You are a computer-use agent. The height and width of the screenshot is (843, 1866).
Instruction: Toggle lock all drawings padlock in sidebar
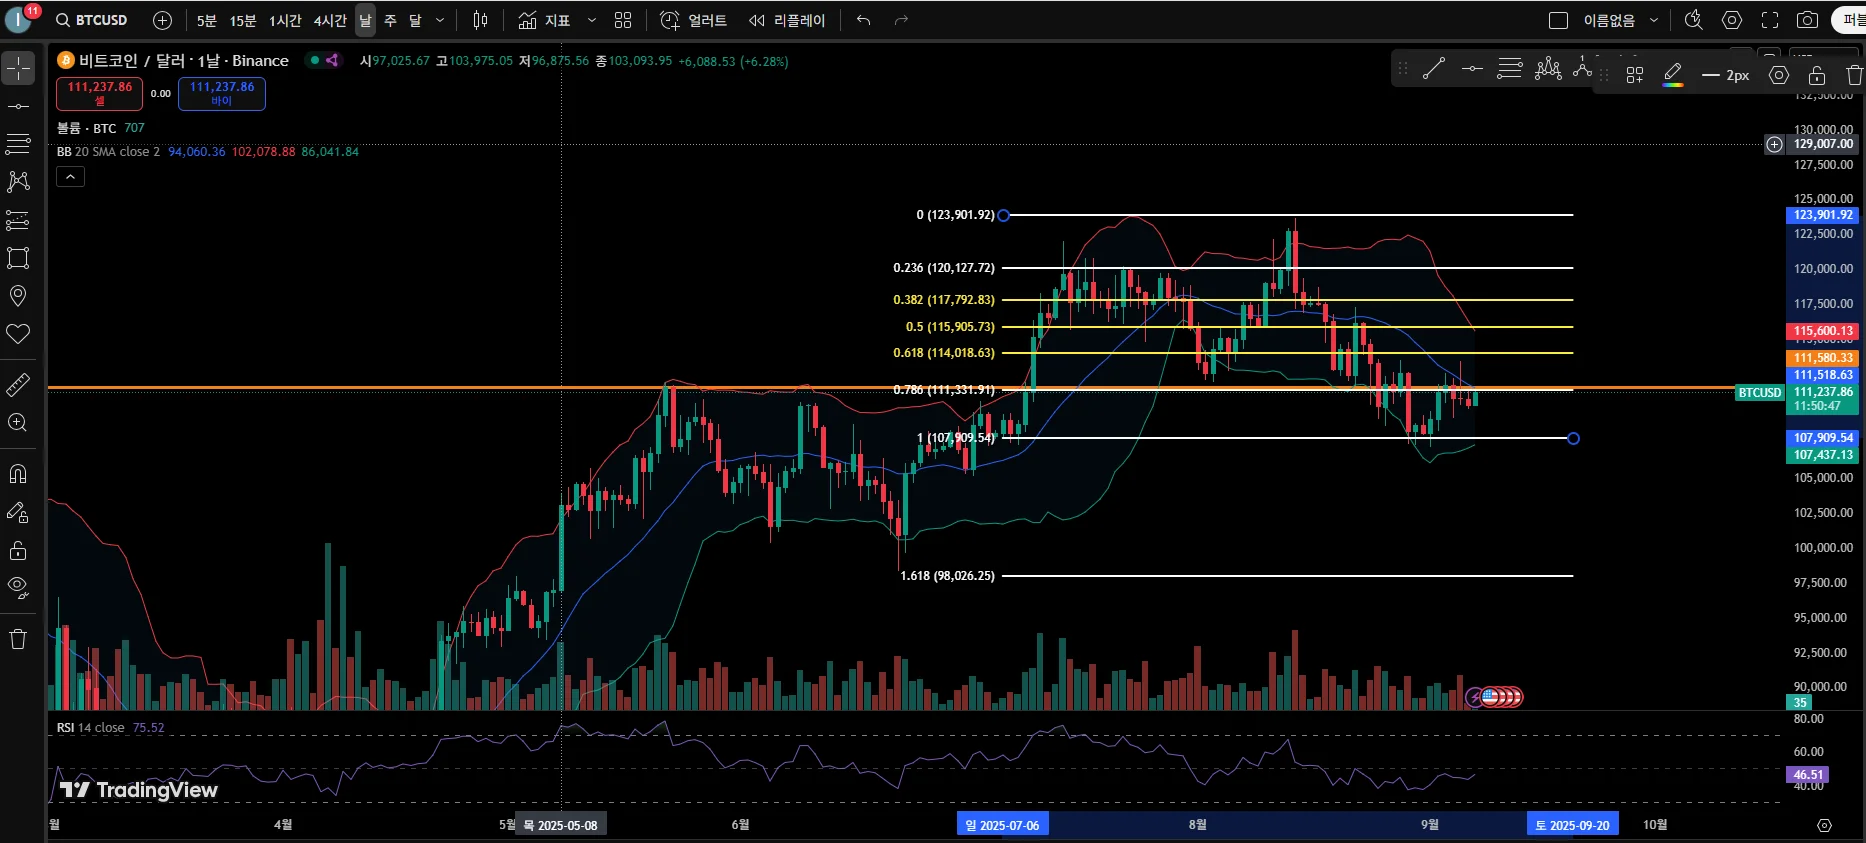tap(18, 550)
